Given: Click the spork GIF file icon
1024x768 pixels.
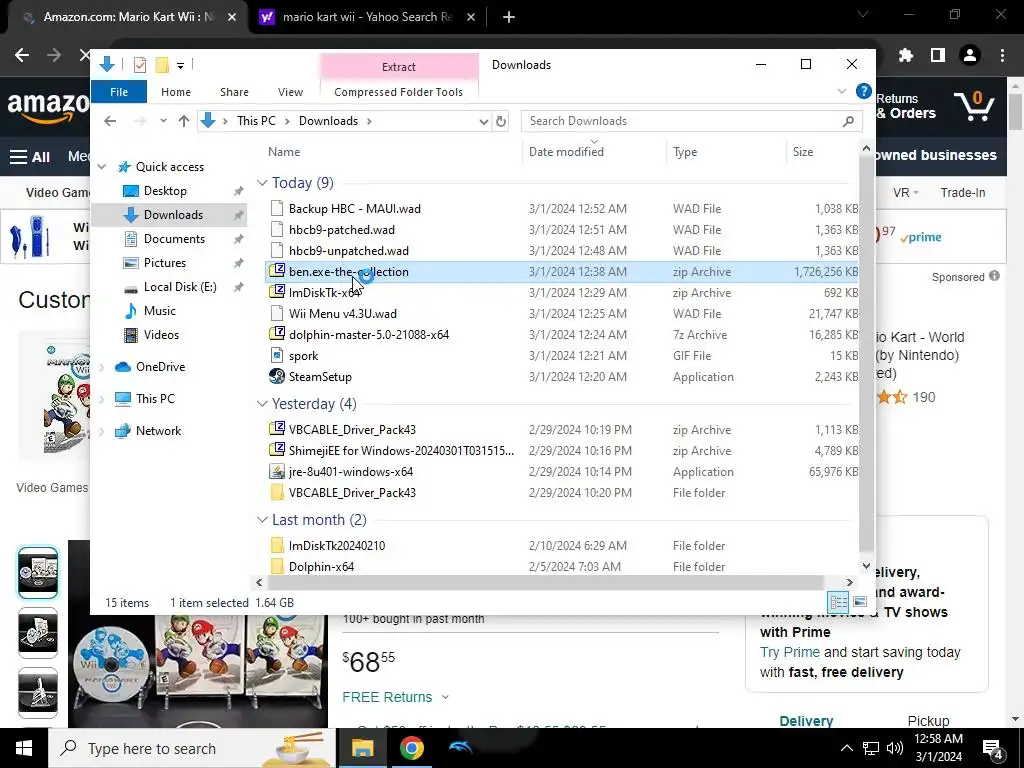Looking at the screenshot, I should (x=277, y=355).
